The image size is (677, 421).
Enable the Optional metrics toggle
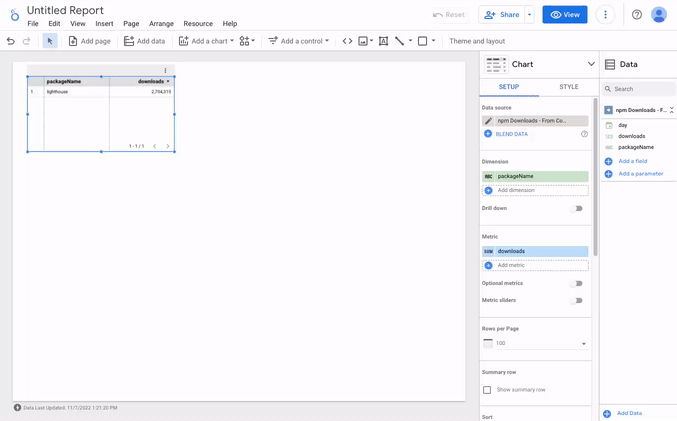pyautogui.click(x=576, y=284)
